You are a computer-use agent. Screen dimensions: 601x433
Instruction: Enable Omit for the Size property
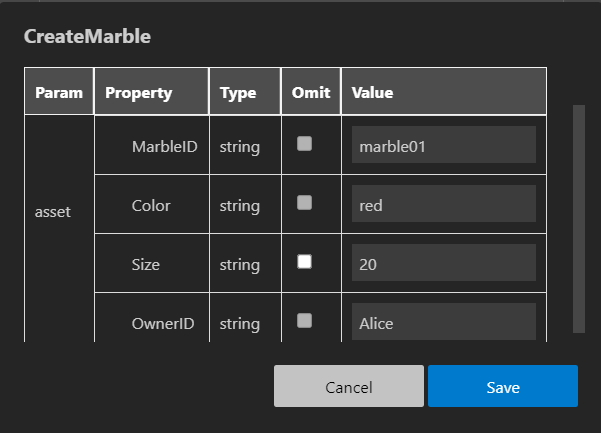pyautogui.click(x=305, y=262)
